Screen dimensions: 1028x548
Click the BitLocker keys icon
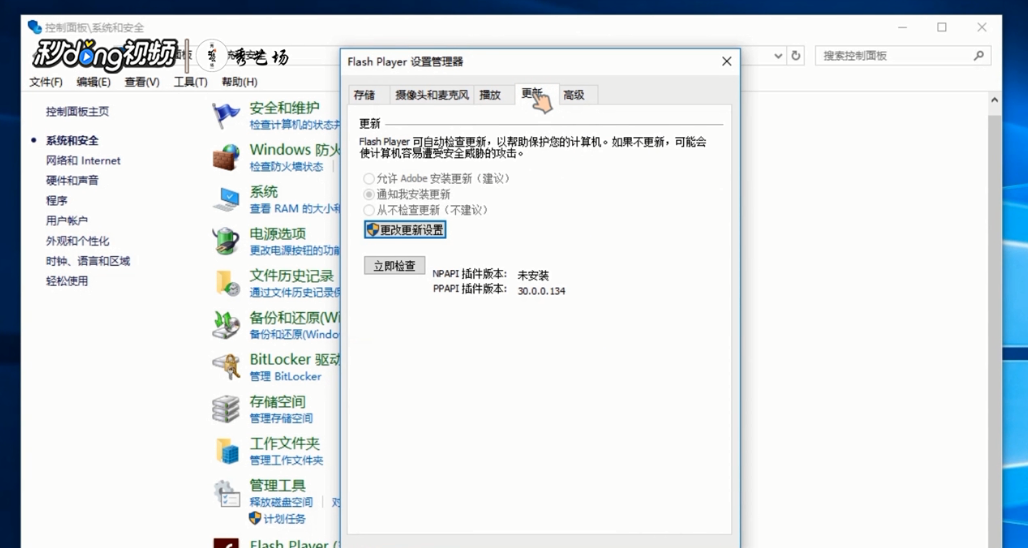click(x=227, y=367)
